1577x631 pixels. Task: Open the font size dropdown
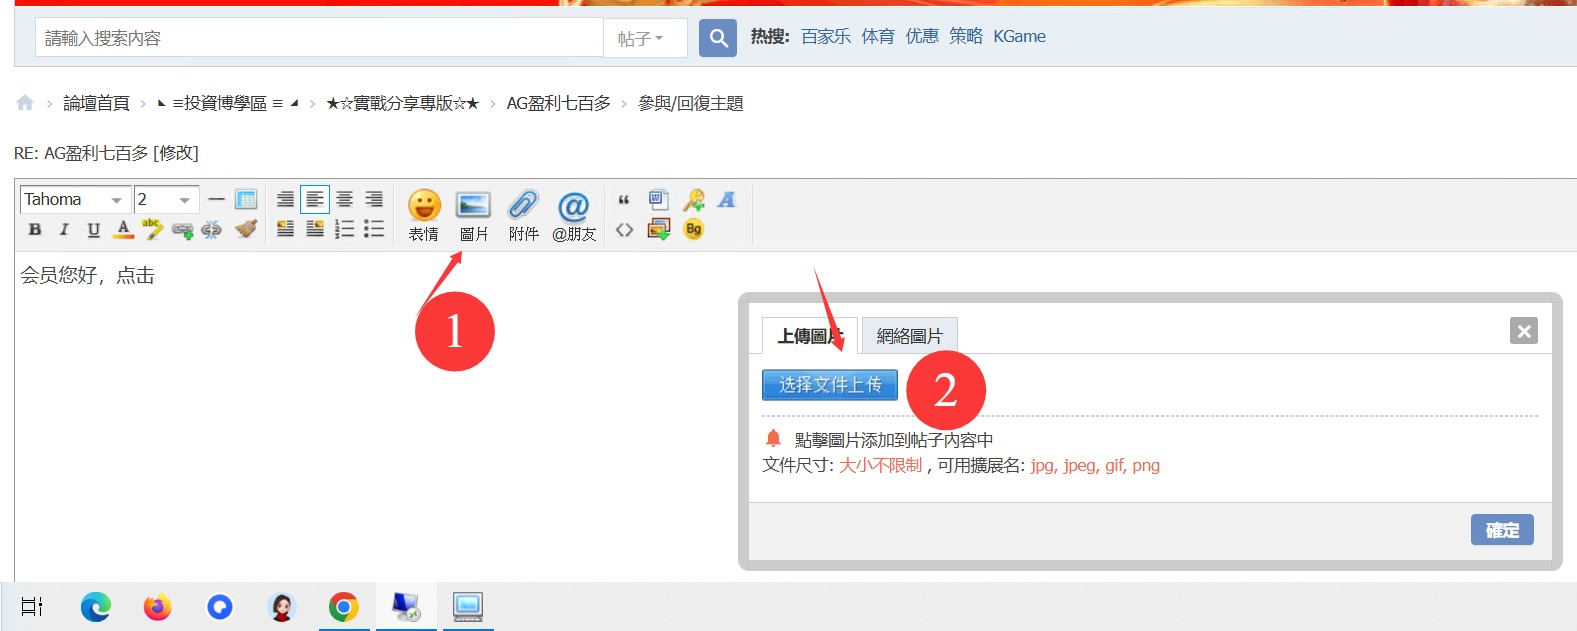pyautogui.click(x=166, y=200)
